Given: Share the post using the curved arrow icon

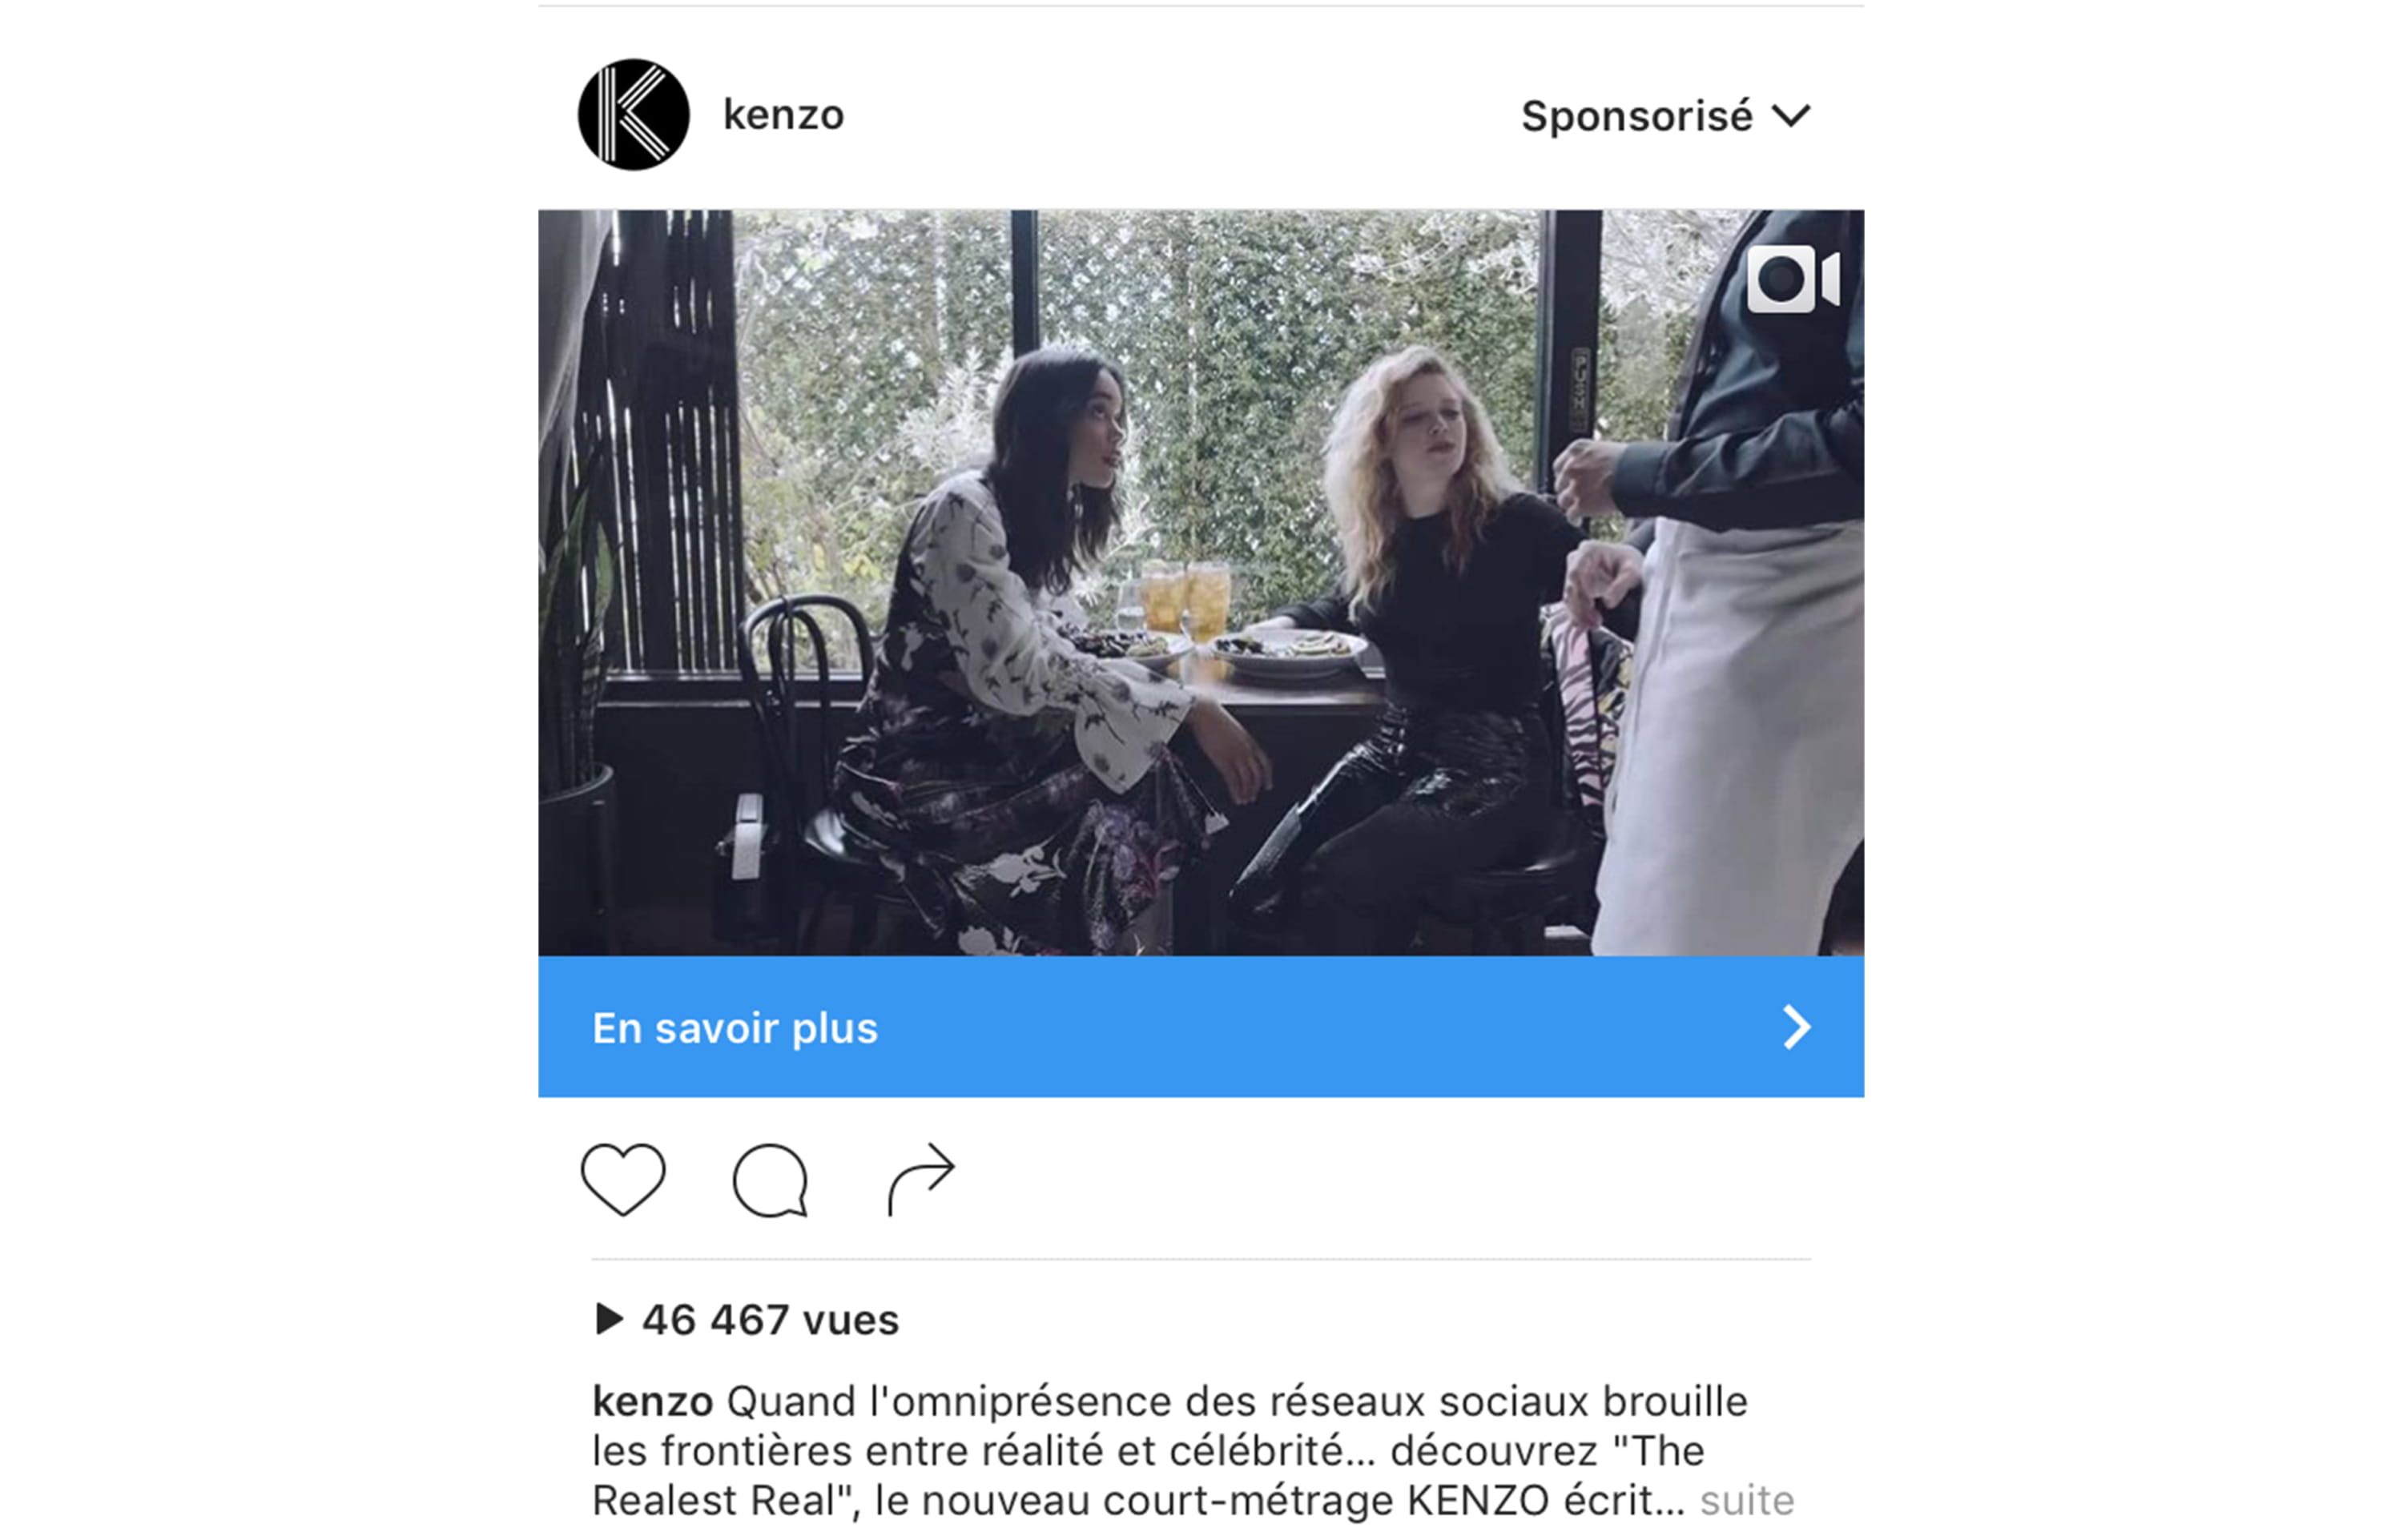Looking at the screenshot, I should coord(921,1178).
